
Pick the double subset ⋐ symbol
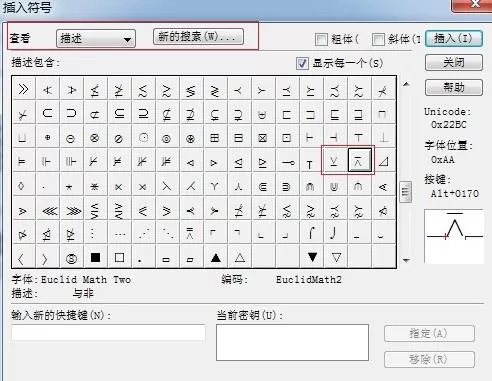click(x=263, y=186)
